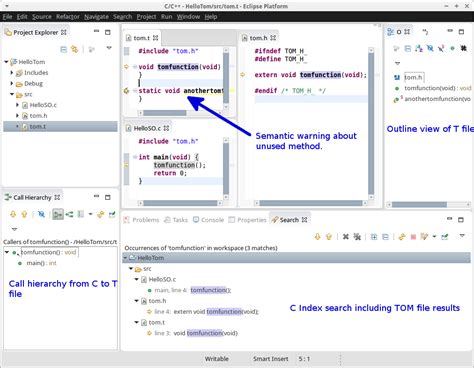Remove all matches in Search view
The height and width of the screenshot is (368, 474).
tap(357, 237)
